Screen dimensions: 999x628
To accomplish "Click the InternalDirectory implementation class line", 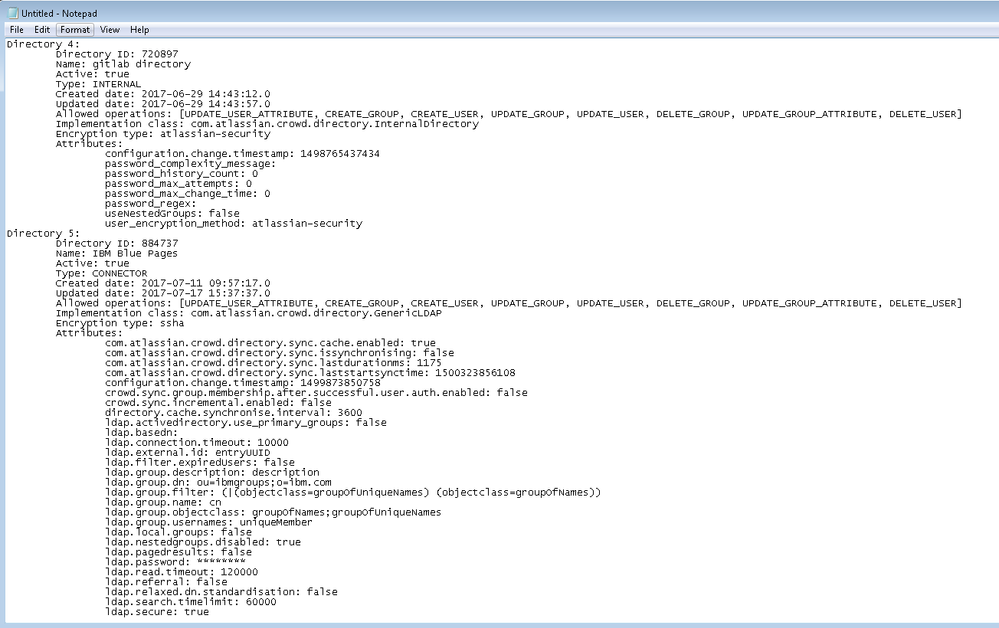I will (267, 124).
